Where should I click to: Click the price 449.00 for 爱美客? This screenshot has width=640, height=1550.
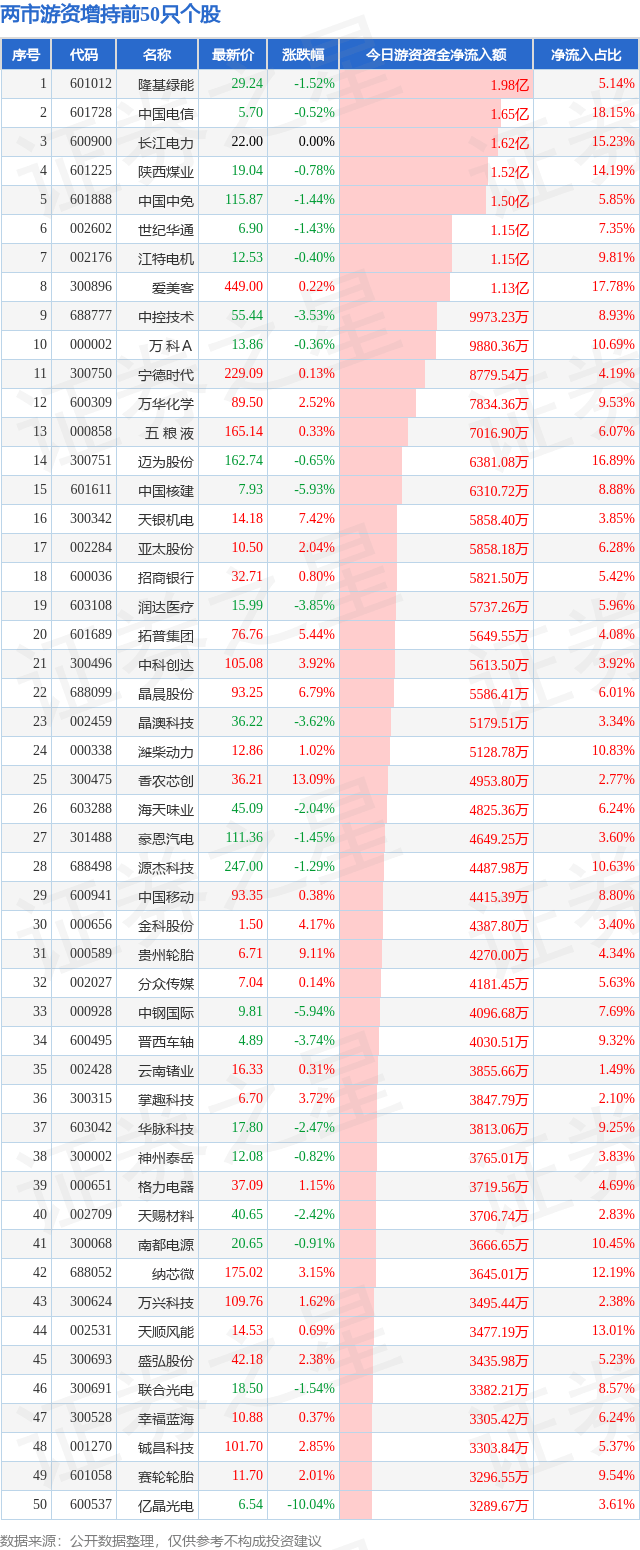pos(246,287)
